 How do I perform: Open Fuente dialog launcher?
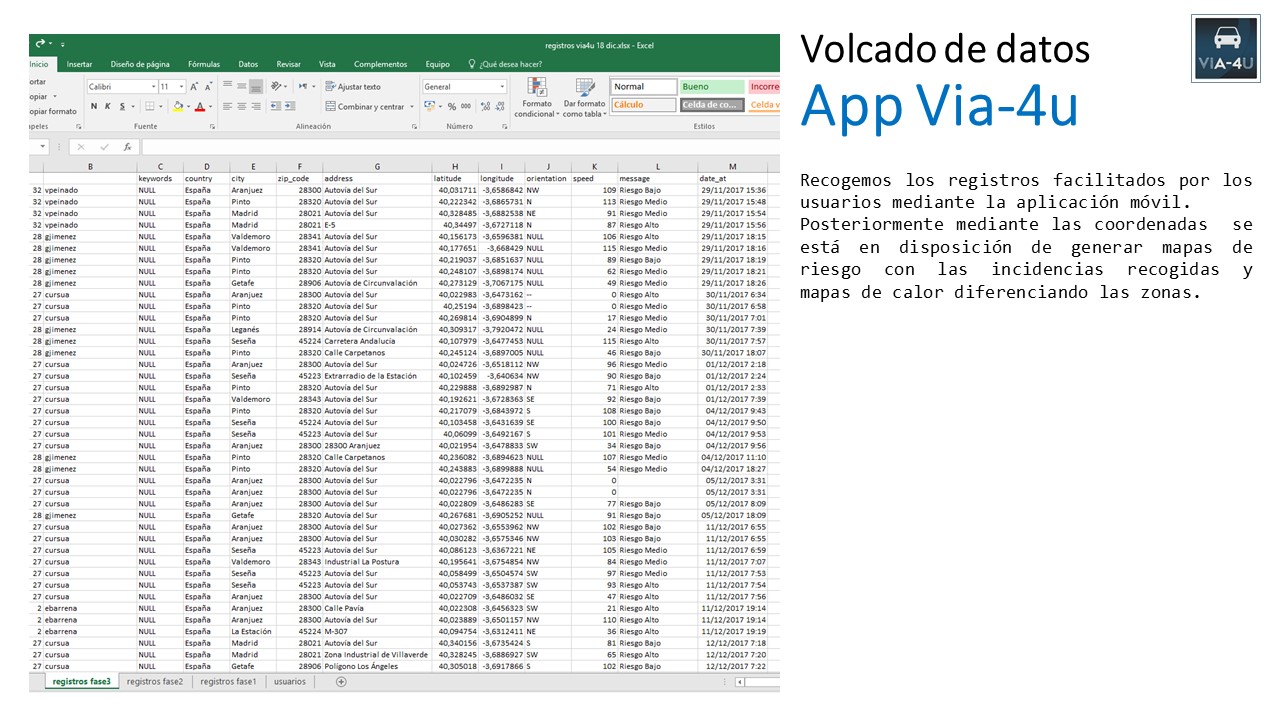pyautogui.click(x=212, y=127)
